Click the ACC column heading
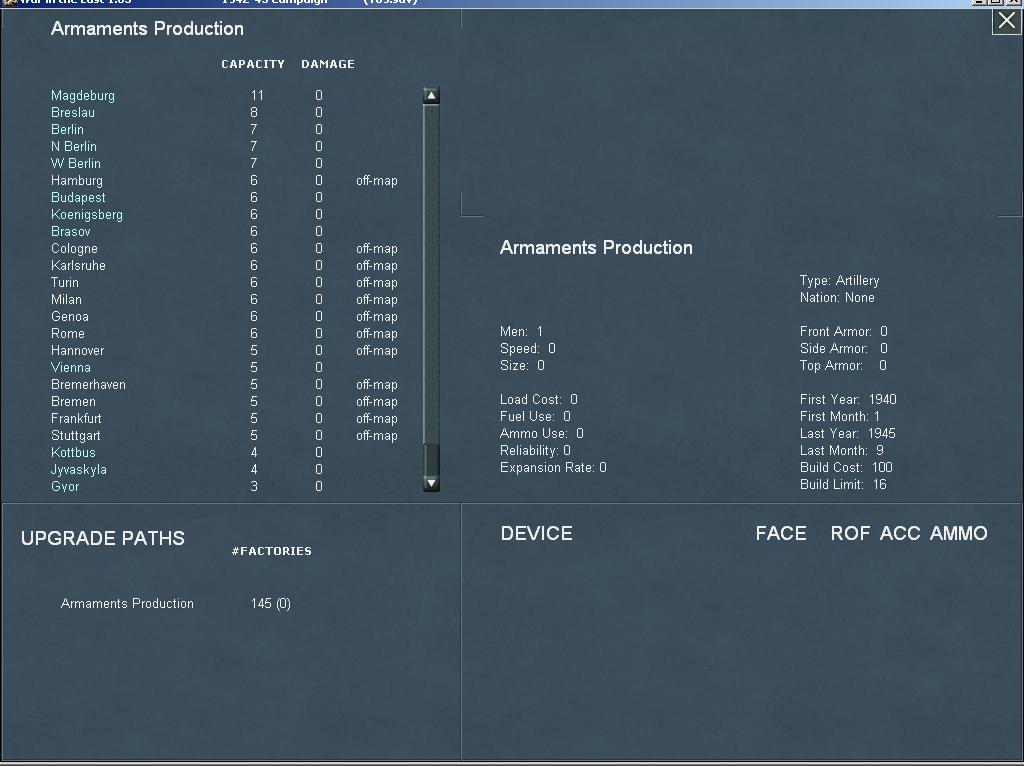The height and width of the screenshot is (766, 1024). (899, 534)
